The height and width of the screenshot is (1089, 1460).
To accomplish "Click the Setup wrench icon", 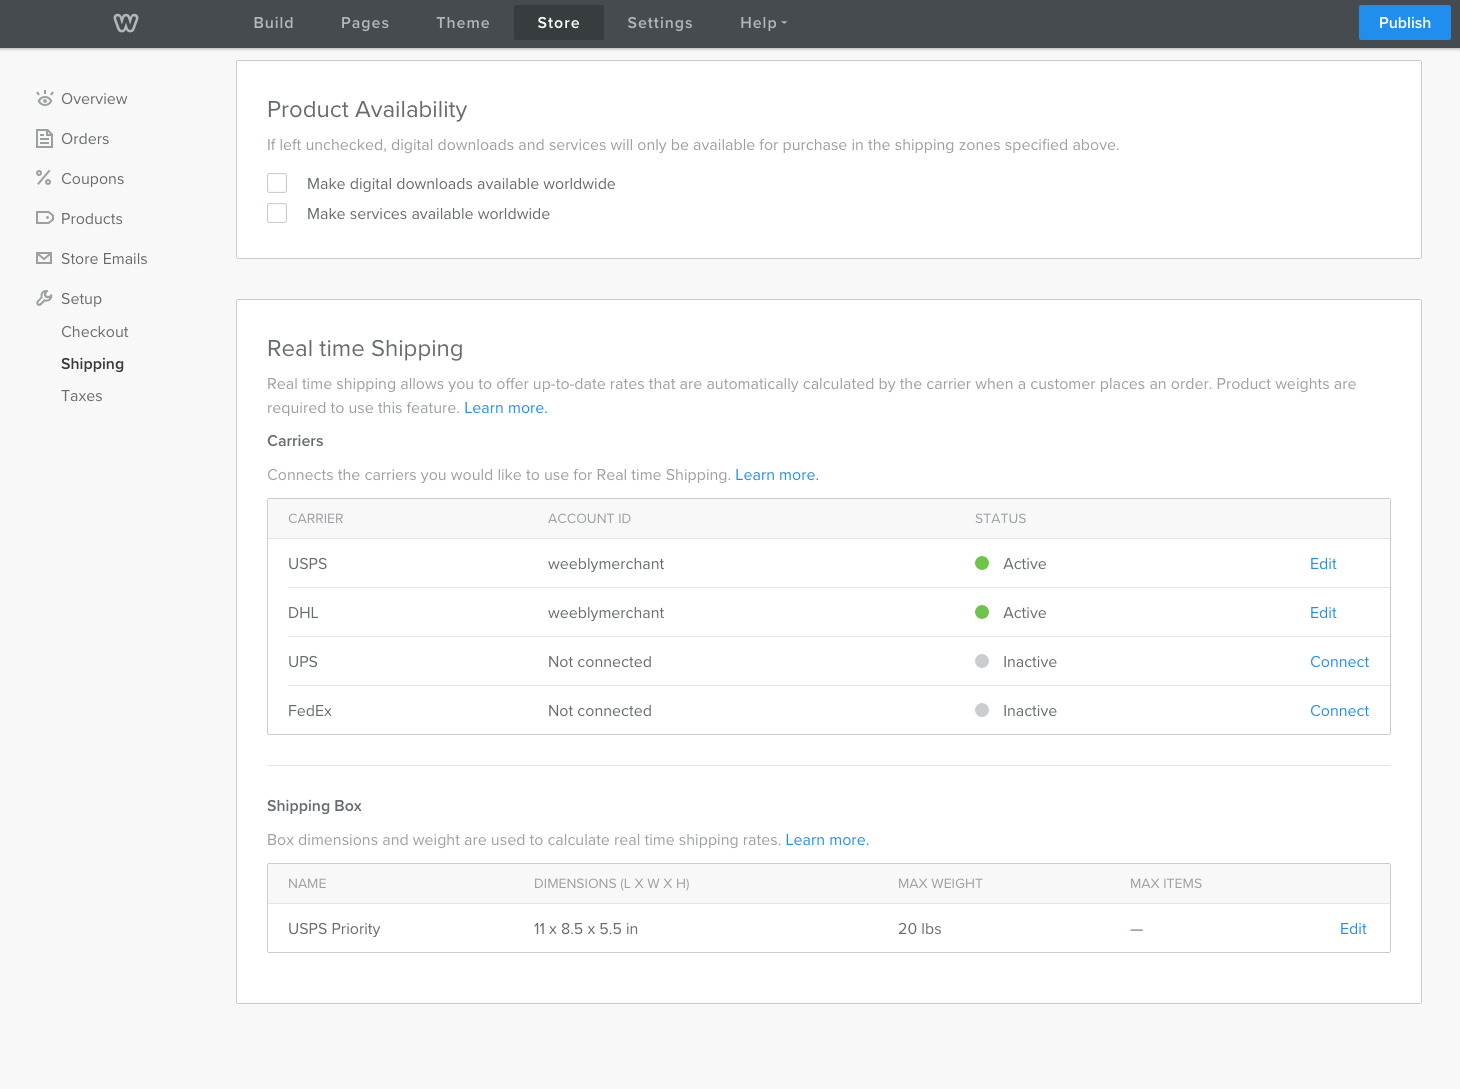I will point(44,298).
